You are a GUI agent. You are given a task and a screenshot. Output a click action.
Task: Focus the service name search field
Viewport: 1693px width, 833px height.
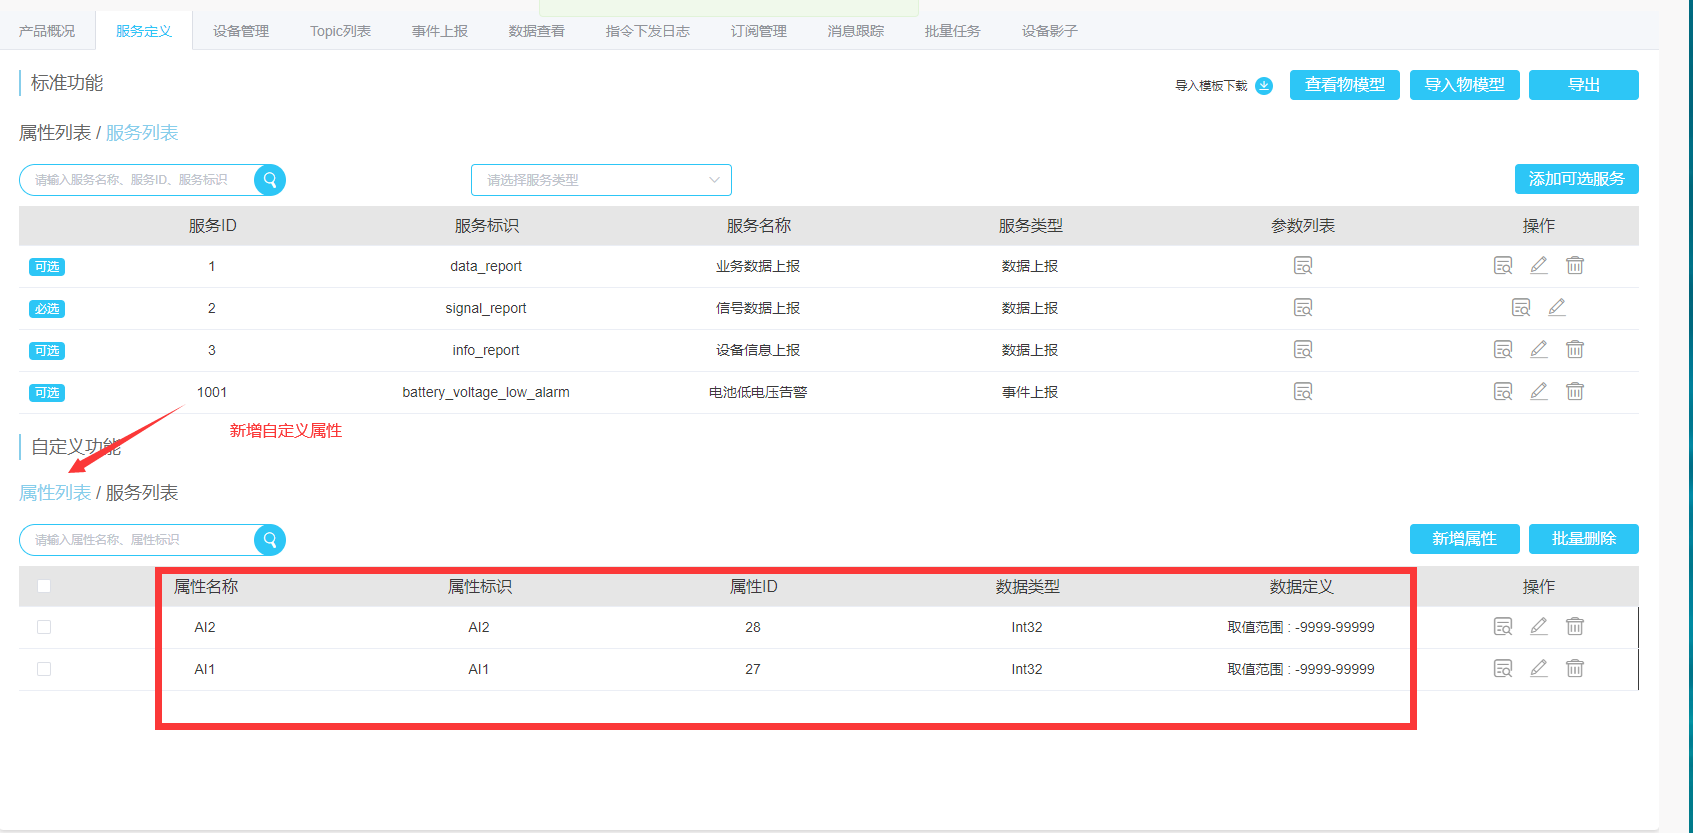click(137, 180)
